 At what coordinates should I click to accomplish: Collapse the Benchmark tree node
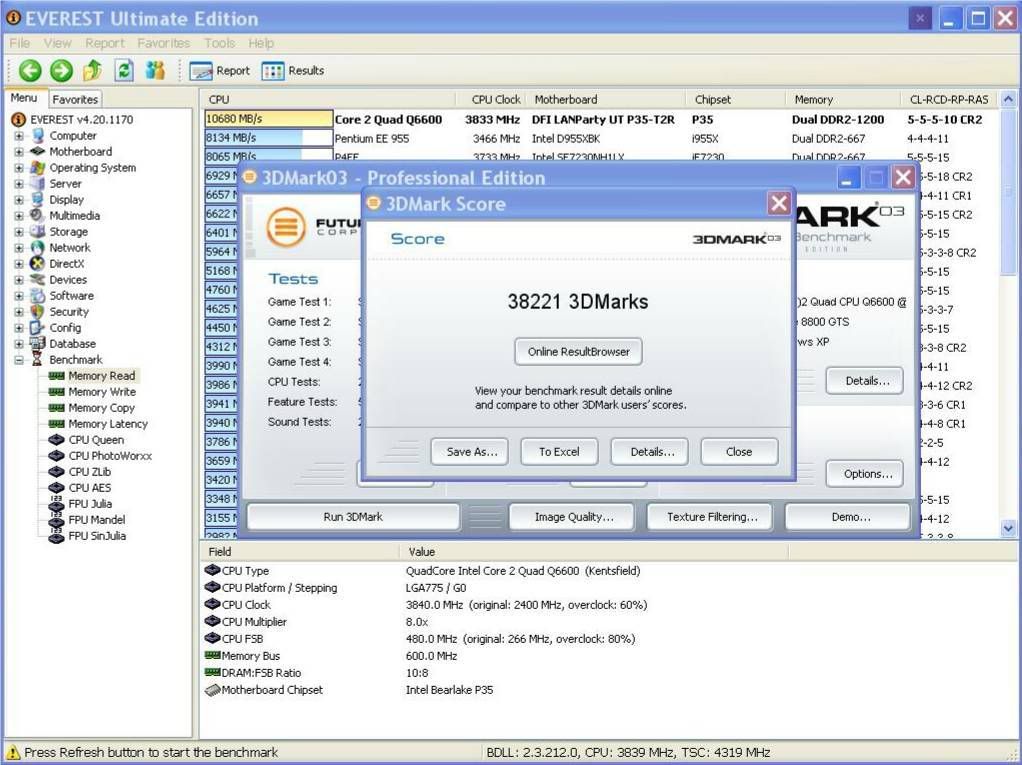coord(18,360)
